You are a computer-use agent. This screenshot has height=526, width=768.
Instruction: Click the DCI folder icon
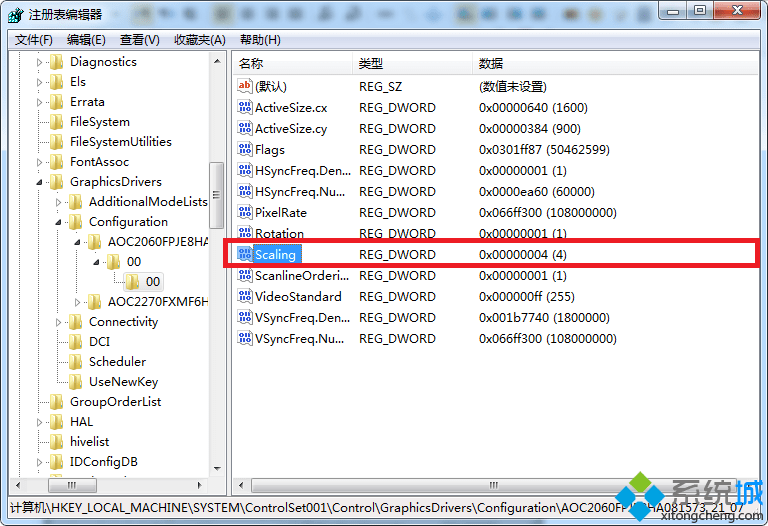(75, 341)
